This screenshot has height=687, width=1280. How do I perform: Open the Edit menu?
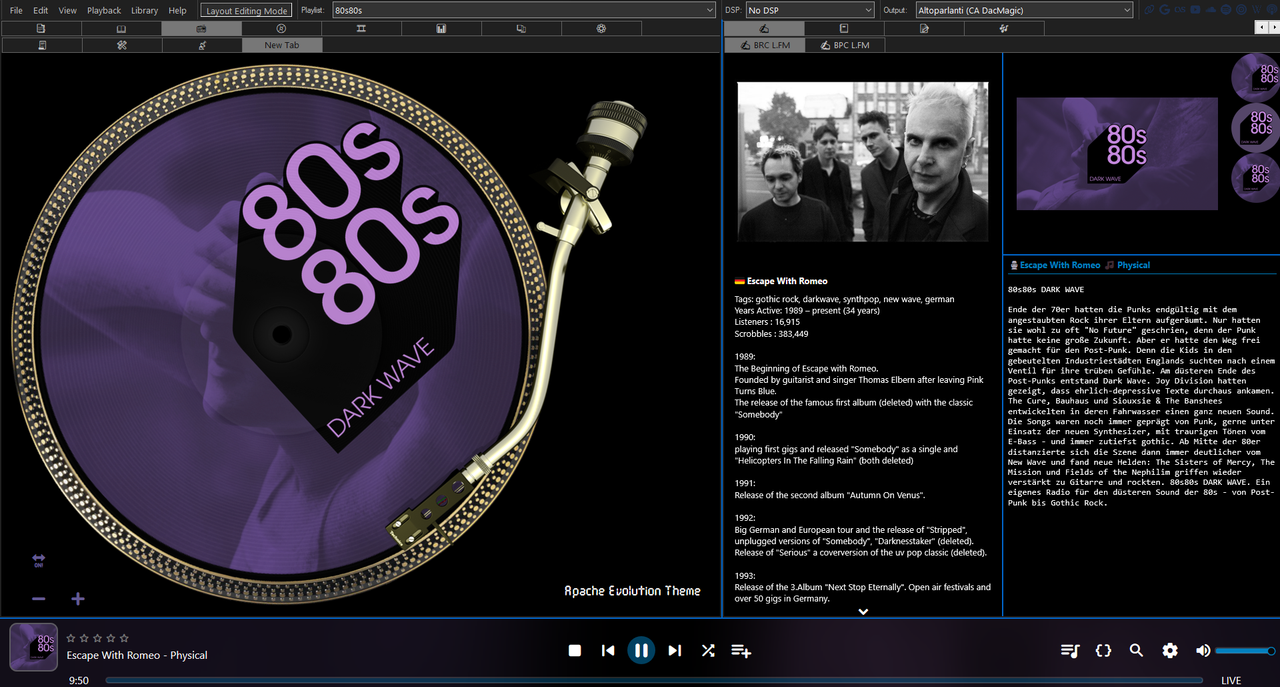click(41, 10)
